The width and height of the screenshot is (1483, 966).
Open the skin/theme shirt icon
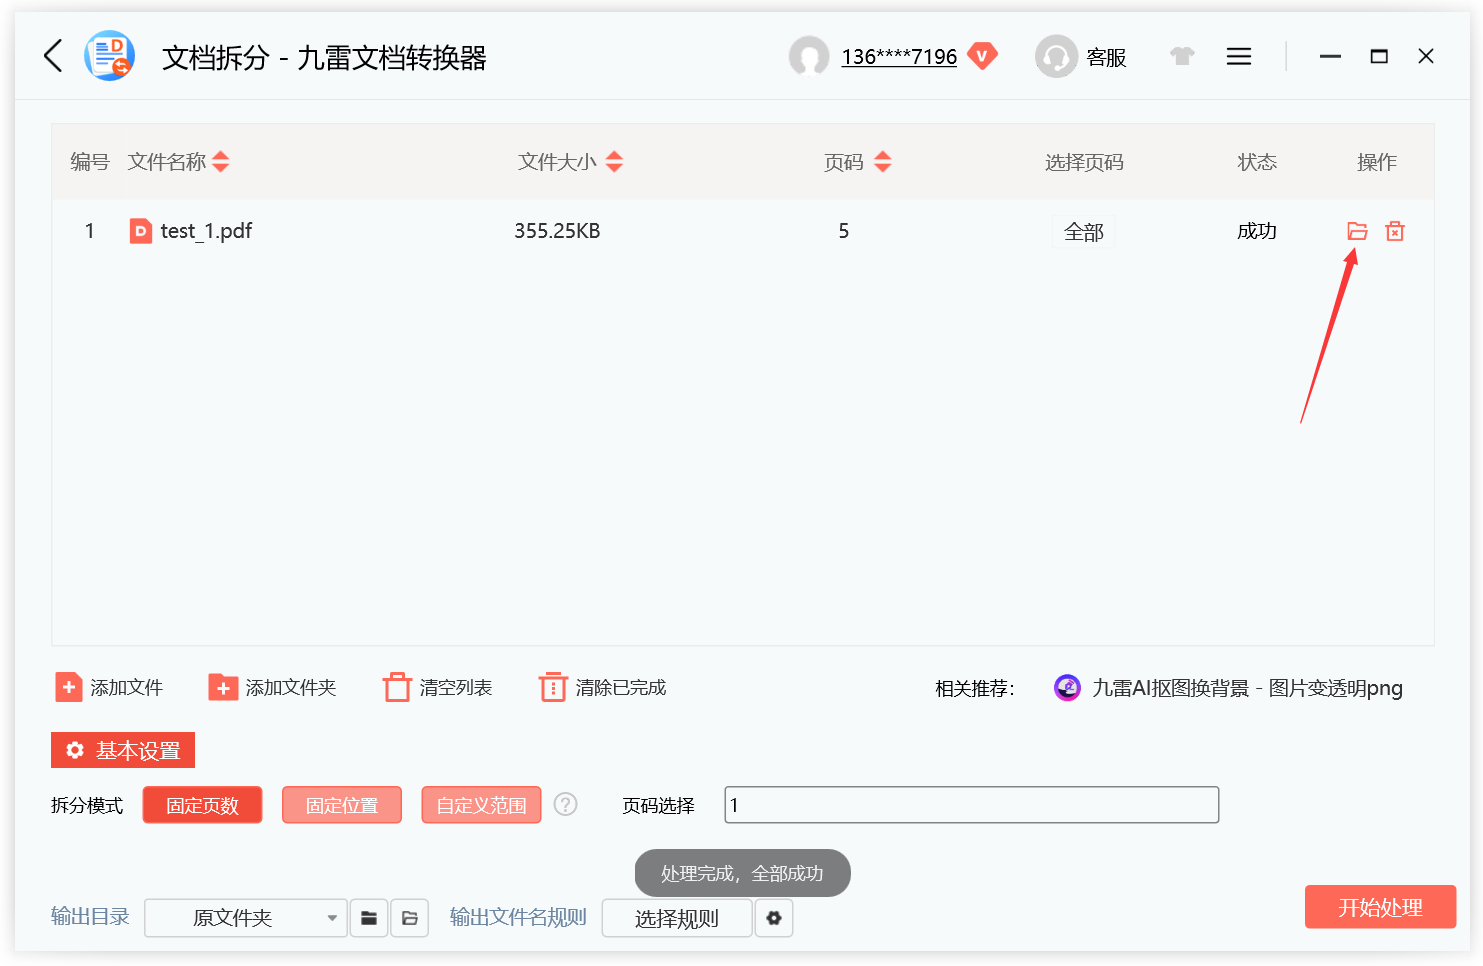pyautogui.click(x=1182, y=57)
